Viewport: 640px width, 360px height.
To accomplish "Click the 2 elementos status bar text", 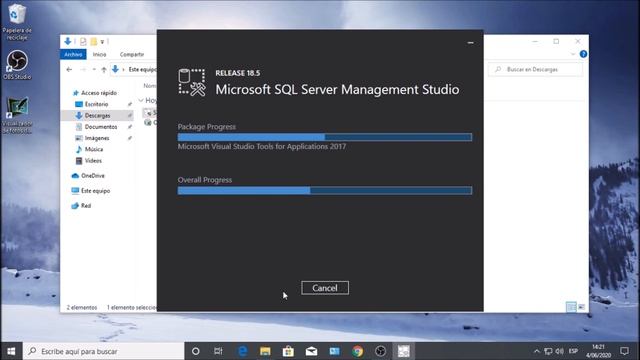I will coord(82,307).
